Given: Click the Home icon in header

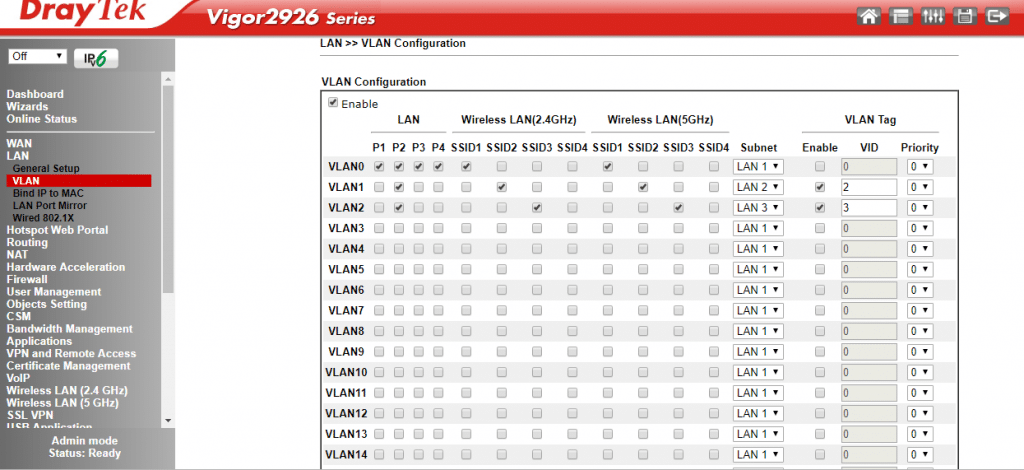Looking at the screenshot, I should point(870,16).
